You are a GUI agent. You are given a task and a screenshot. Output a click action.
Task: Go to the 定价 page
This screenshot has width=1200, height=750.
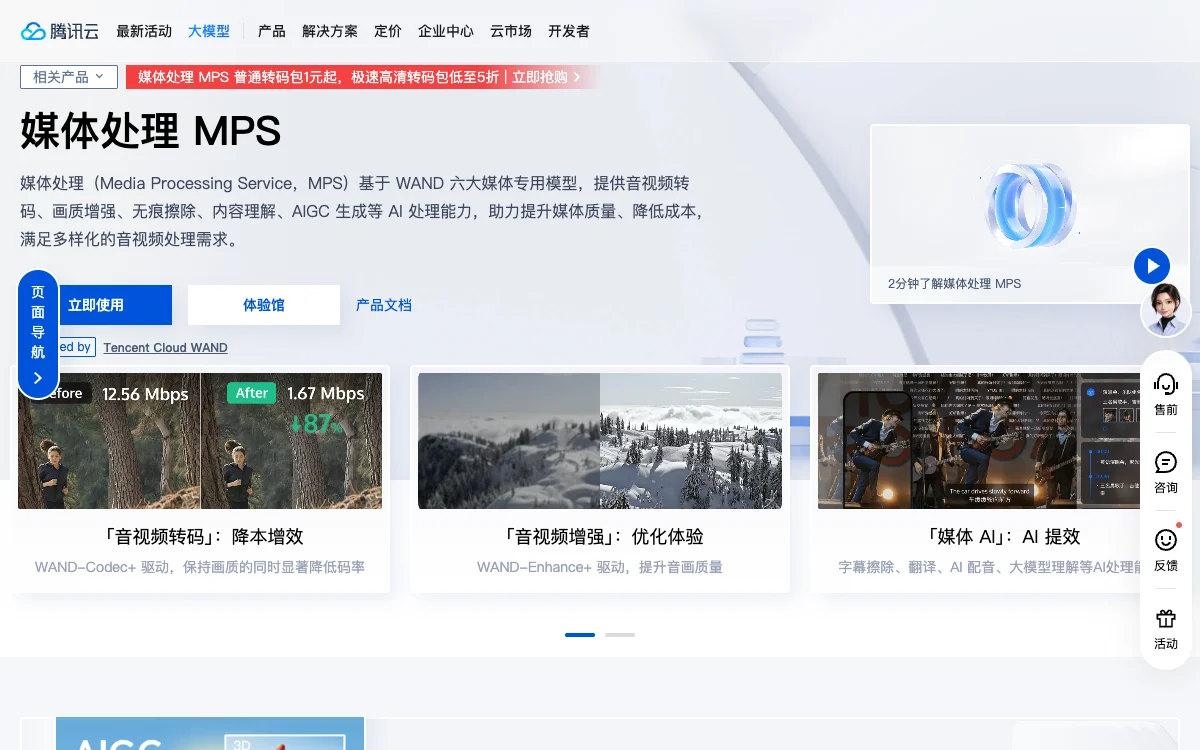[x=388, y=31]
